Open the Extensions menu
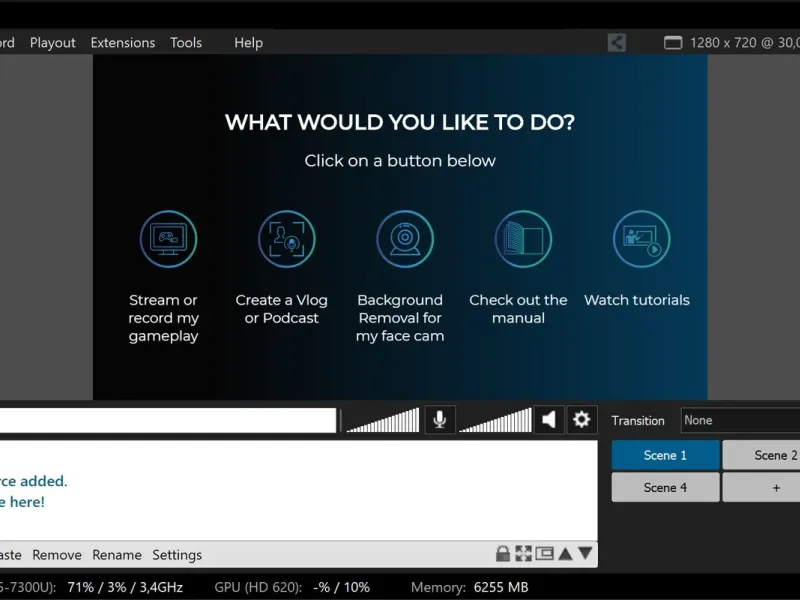The image size is (800, 600). click(x=123, y=43)
